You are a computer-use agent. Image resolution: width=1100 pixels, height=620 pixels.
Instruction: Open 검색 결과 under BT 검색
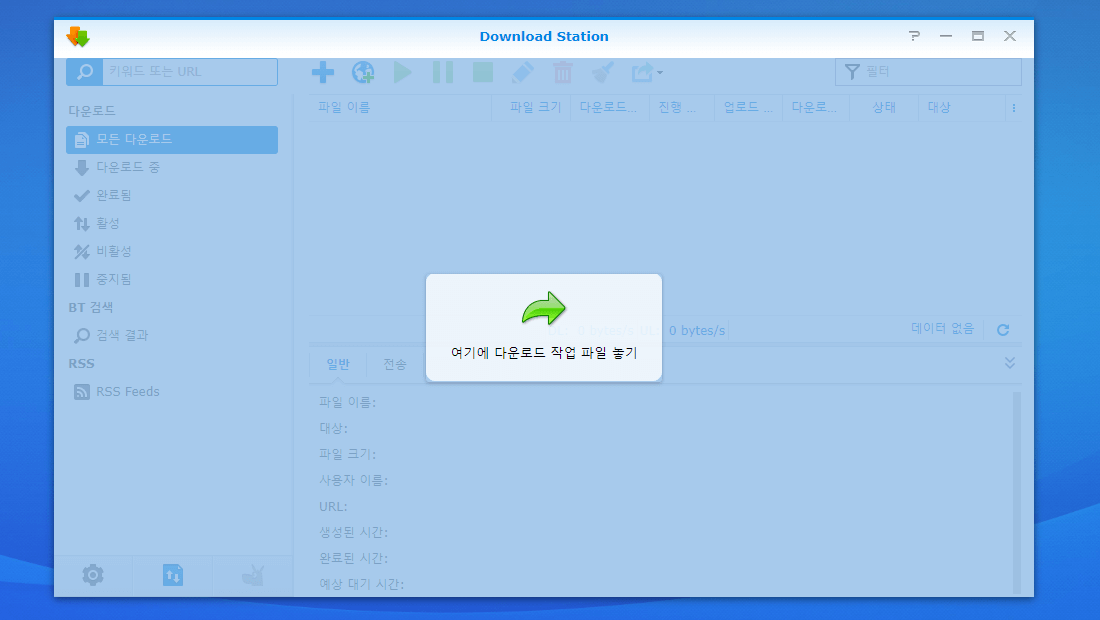click(x=172, y=336)
